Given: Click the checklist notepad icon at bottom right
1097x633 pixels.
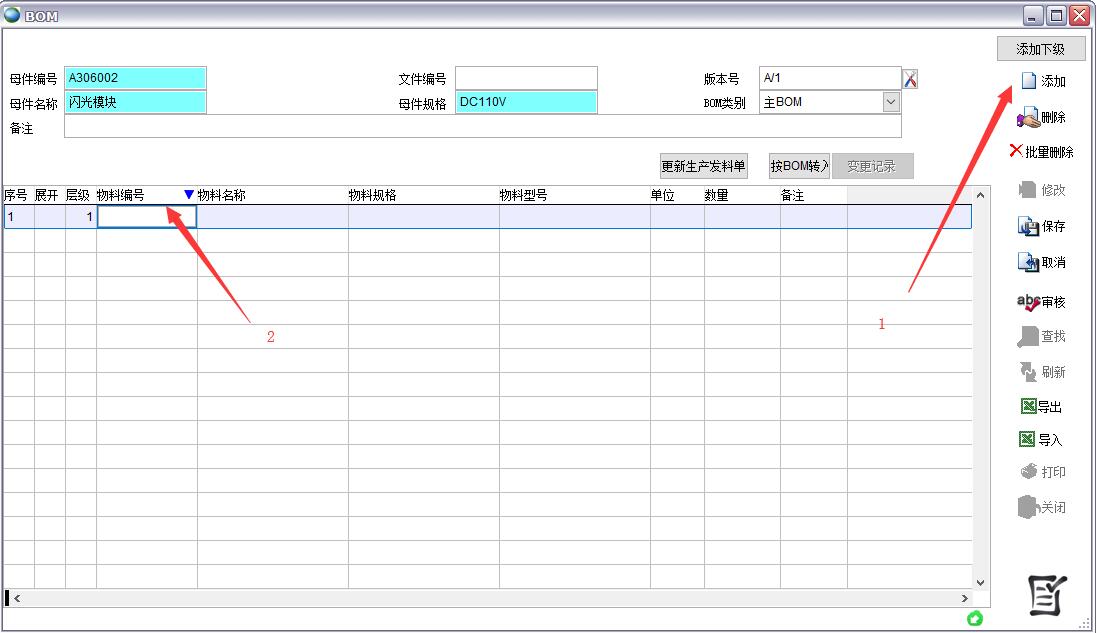Looking at the screenshot, I should pyautogui.click(x=1048, y=596).
